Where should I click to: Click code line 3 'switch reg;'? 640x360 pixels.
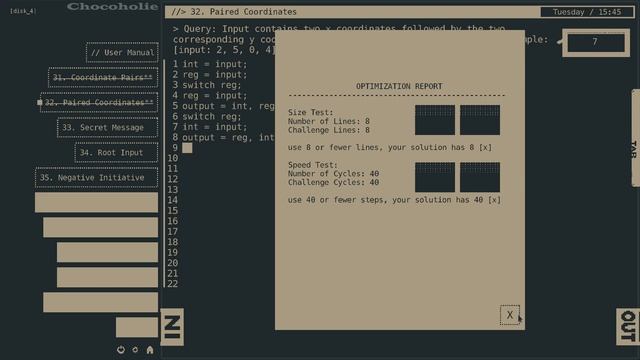pos(212,85)
